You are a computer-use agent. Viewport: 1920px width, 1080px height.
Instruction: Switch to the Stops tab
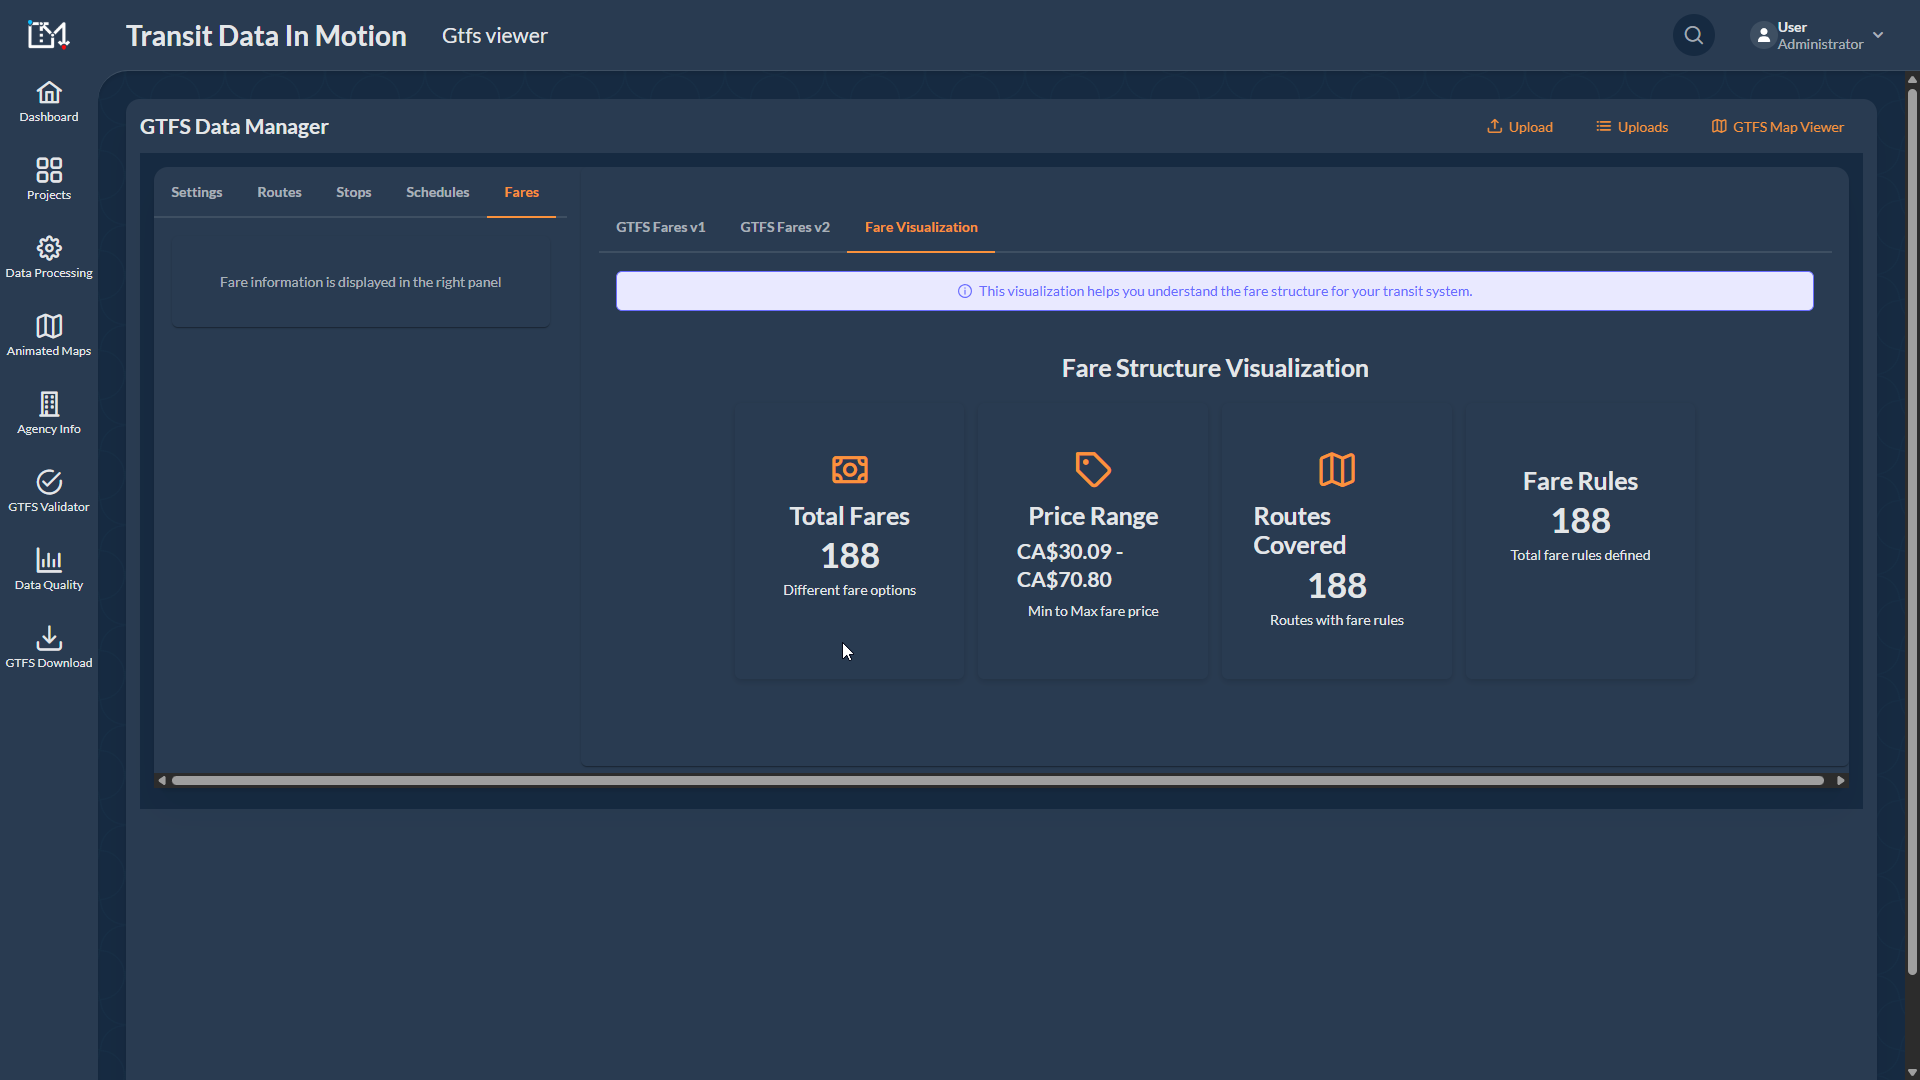pos(353,192)
